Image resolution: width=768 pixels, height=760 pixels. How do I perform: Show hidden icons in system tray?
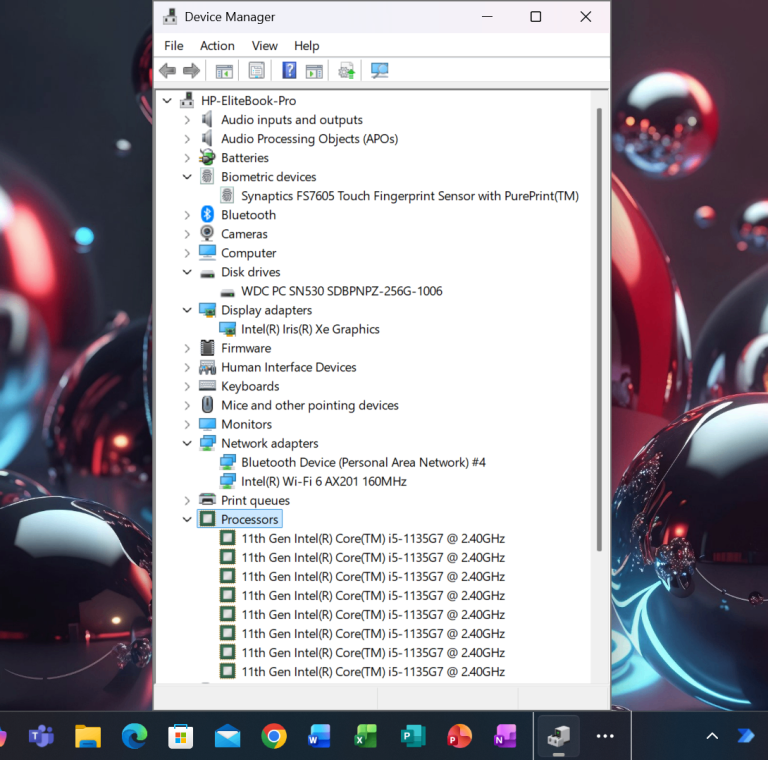coord(712,737)
